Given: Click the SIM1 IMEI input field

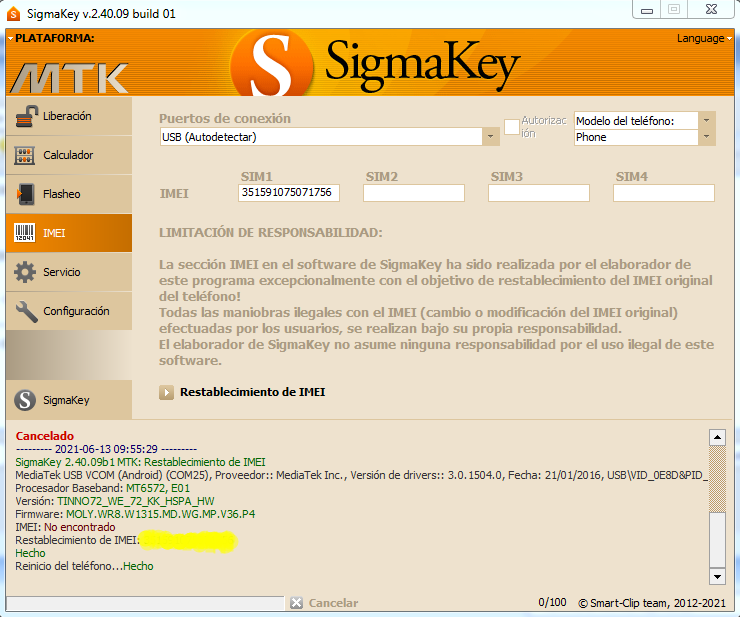Looking at the screenshot, I should pyautogui.click(x=289, y=193).
